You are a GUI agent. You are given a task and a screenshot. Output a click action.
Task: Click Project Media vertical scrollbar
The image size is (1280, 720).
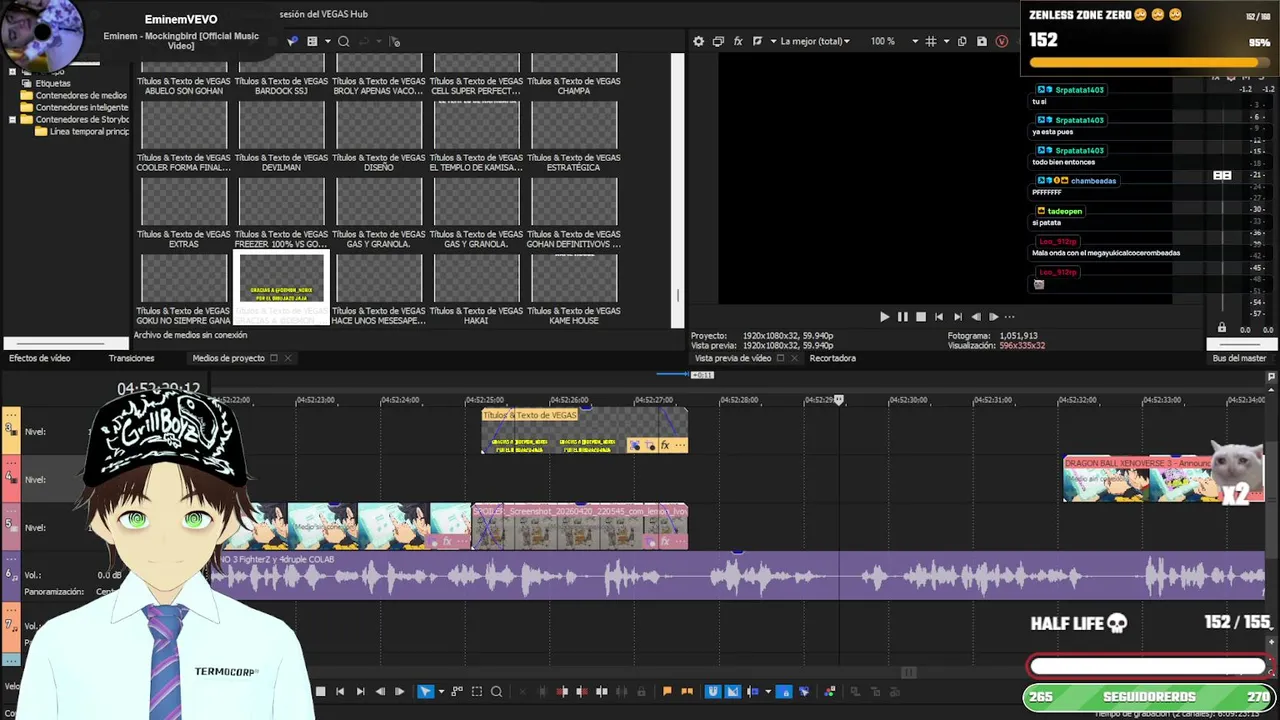point(678,190)
